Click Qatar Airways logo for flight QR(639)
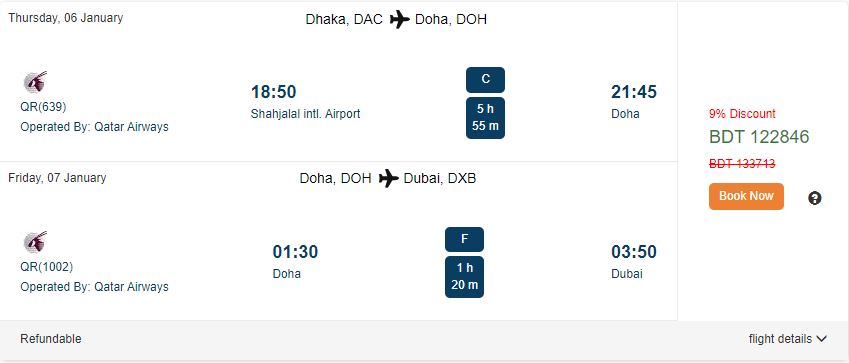The height and width of the screenshot is (363, 849). pyautogui.click(x=35, y=82)
